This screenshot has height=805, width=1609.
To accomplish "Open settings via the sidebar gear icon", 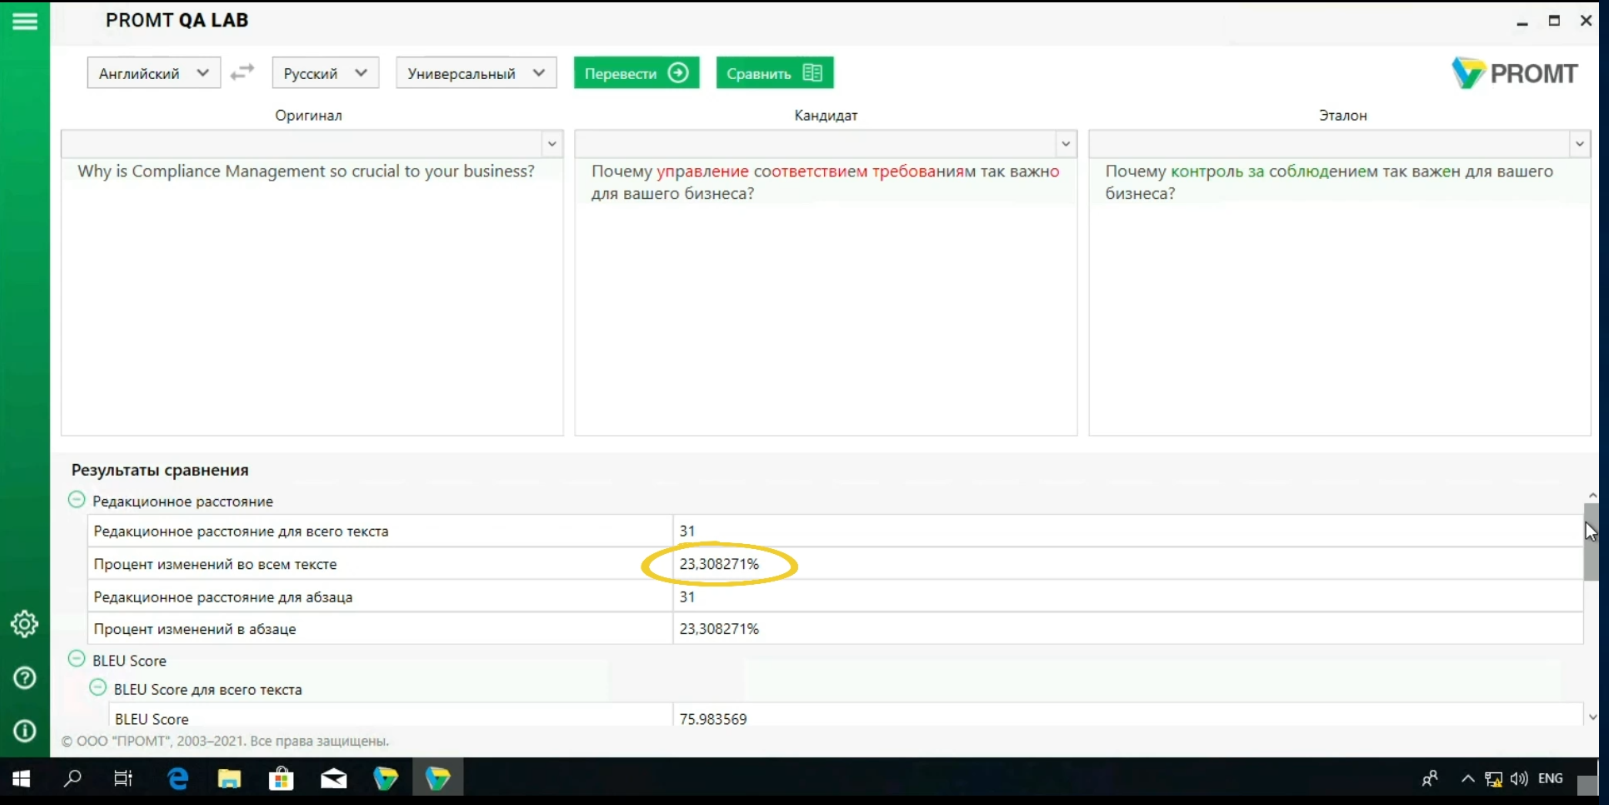I will coord(25,624).
